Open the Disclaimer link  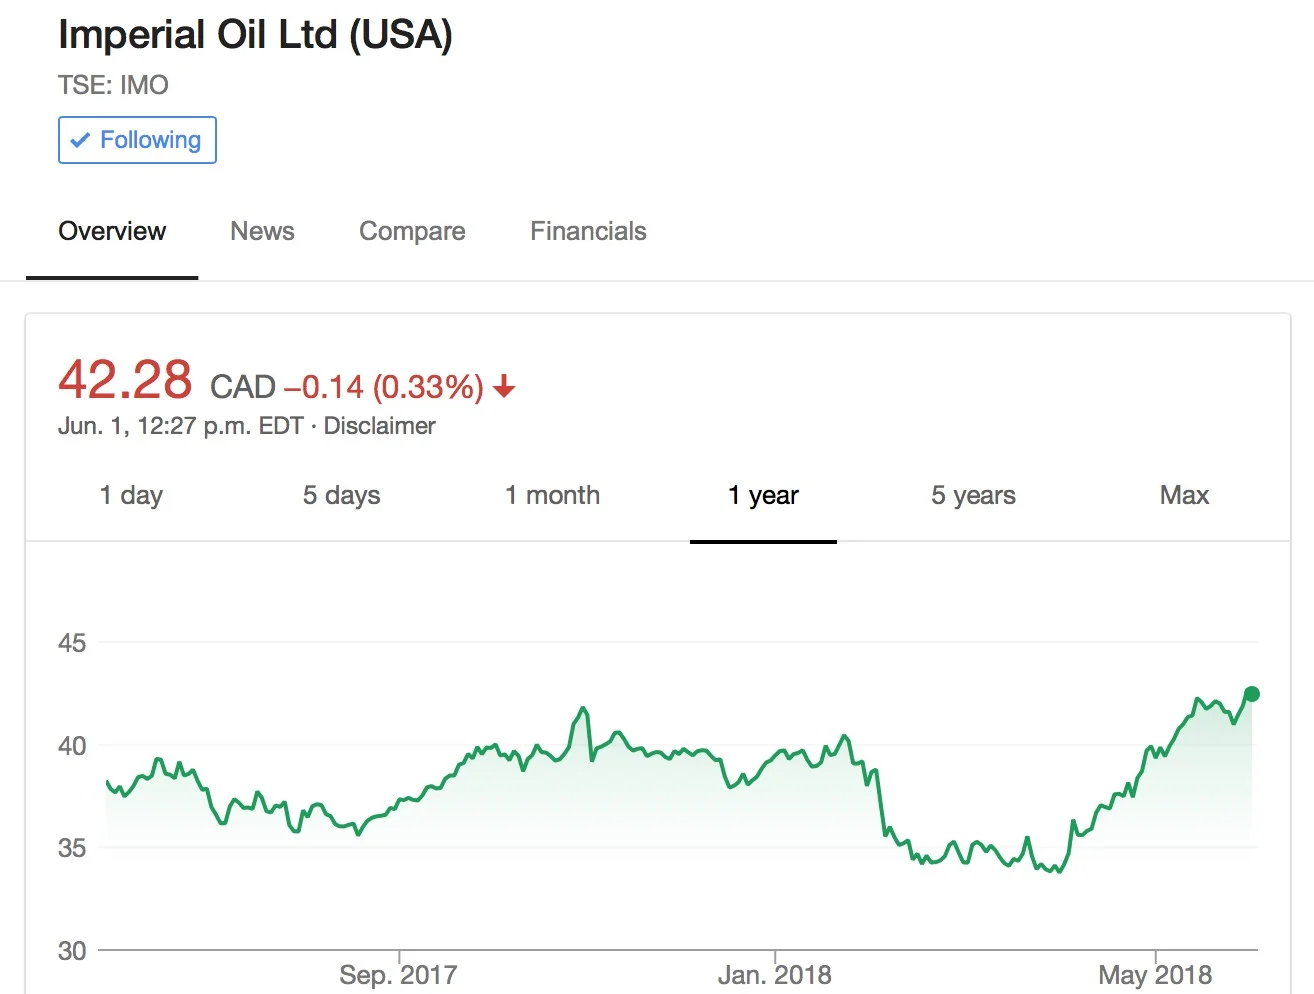click(x=380, y=426)
